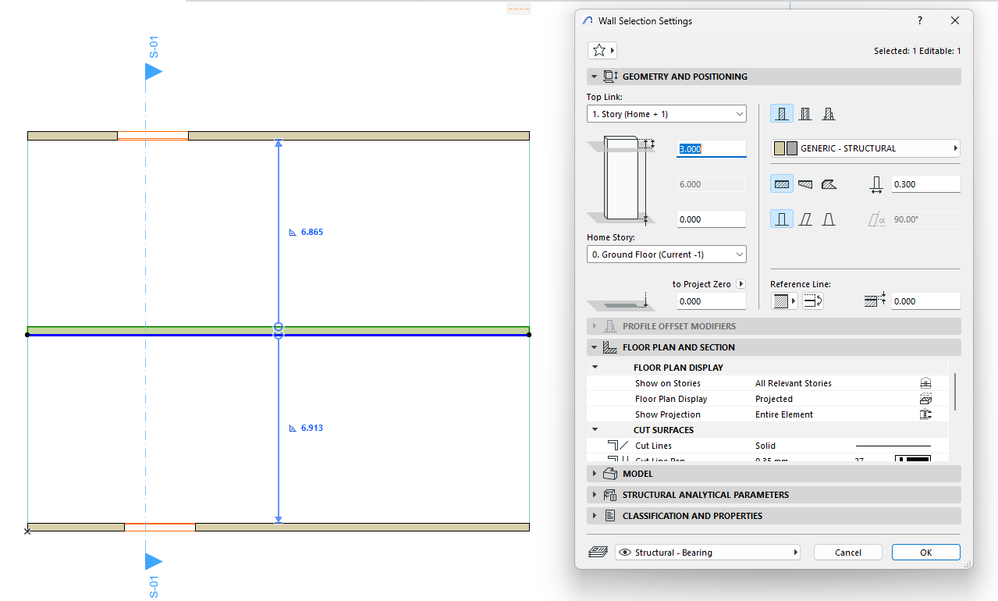The image size is (998, 601).
Task: Click Show Projection row icon
Action: tap(925, 414)
